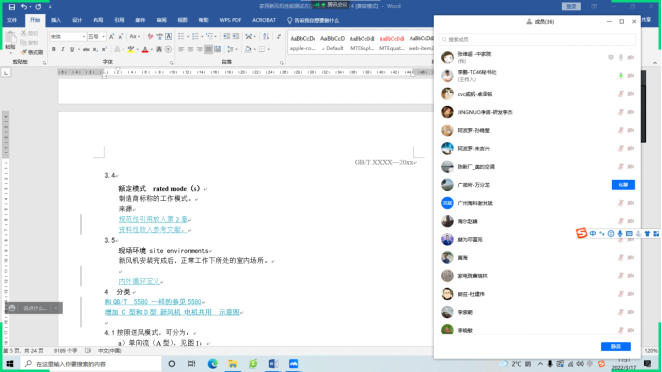662x372 pixels.
Task: Undo the last action
Action: (x=24, y=7)
